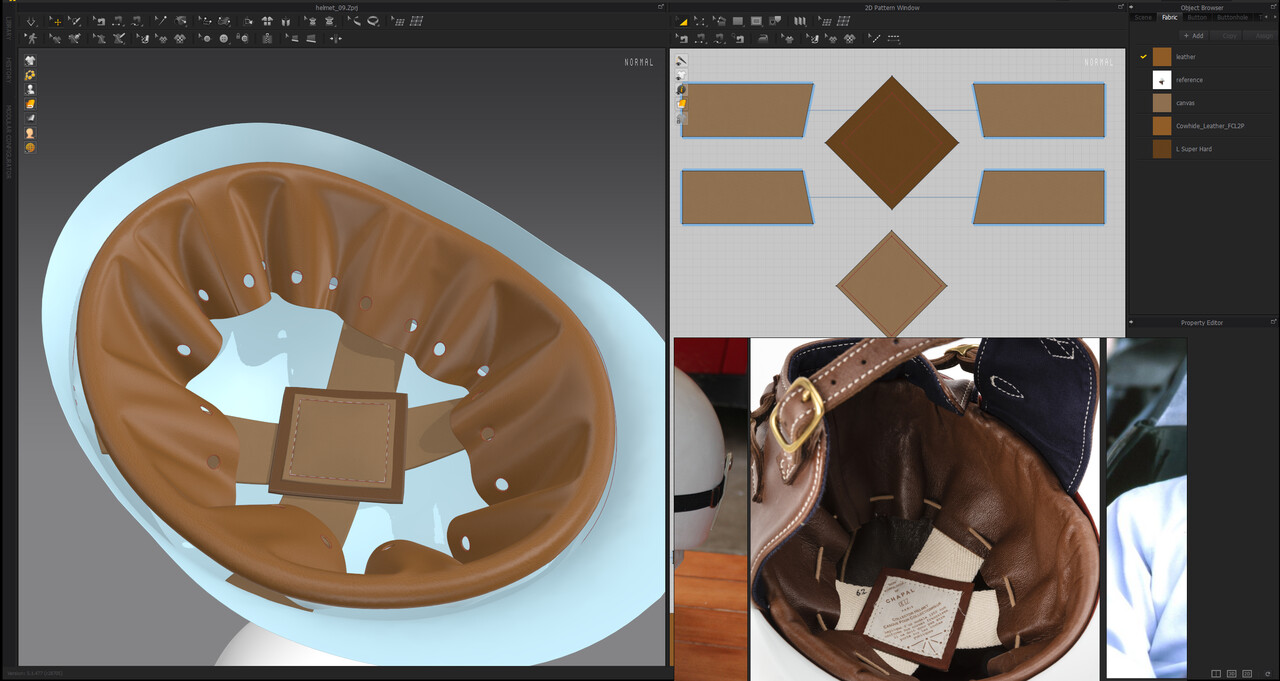Select the dashed line tool in 2D toolbar
The image size is (1280, 681).
893,38
